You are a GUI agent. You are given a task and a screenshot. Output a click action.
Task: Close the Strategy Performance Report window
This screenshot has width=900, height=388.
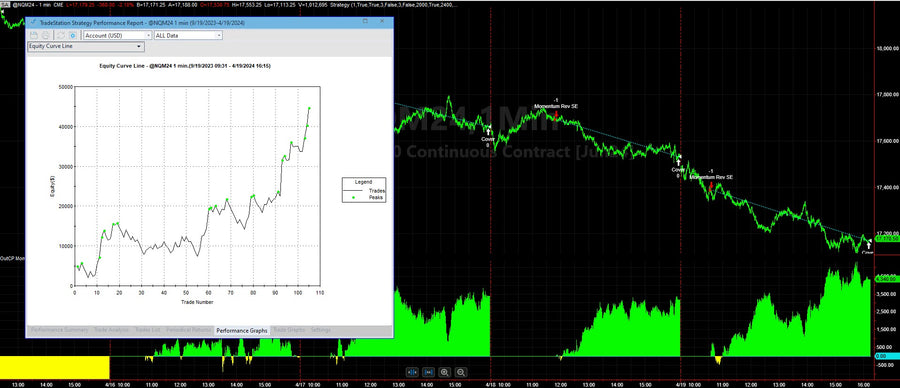point(382,21)
